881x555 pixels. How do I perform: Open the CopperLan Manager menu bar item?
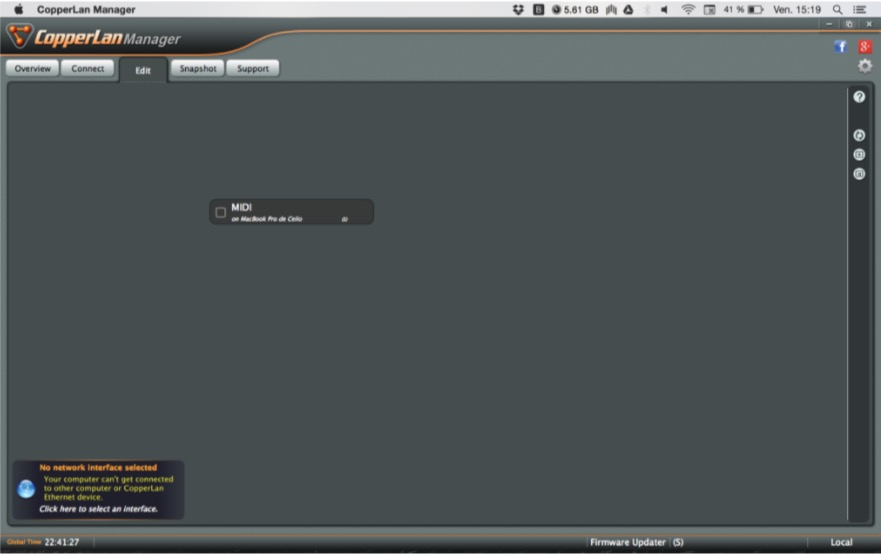click(x=86, y=9)
